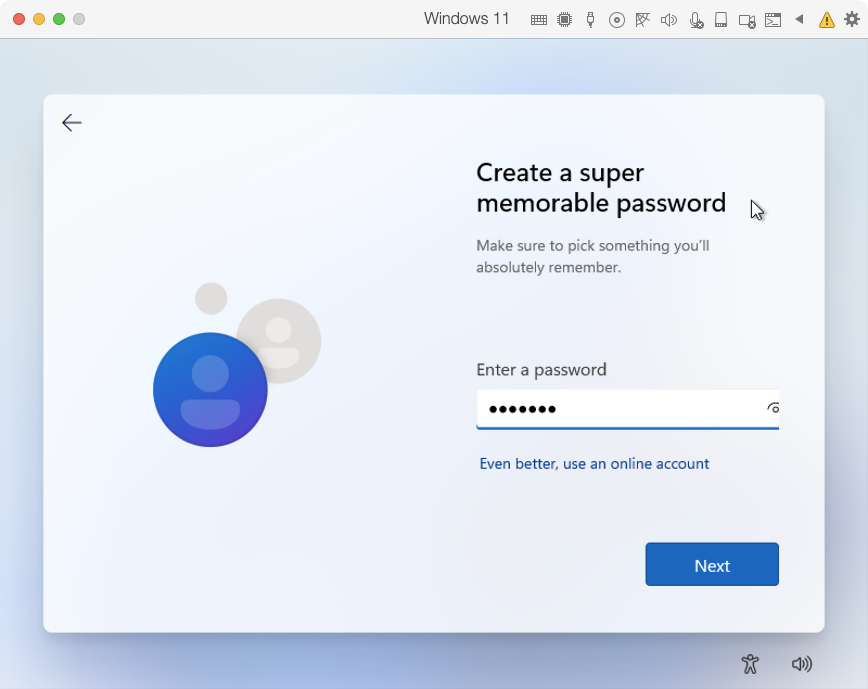Viewport: 868px width, 689px height.
Task: Click the Enter a password field
Action: click(x=627, y=409)
